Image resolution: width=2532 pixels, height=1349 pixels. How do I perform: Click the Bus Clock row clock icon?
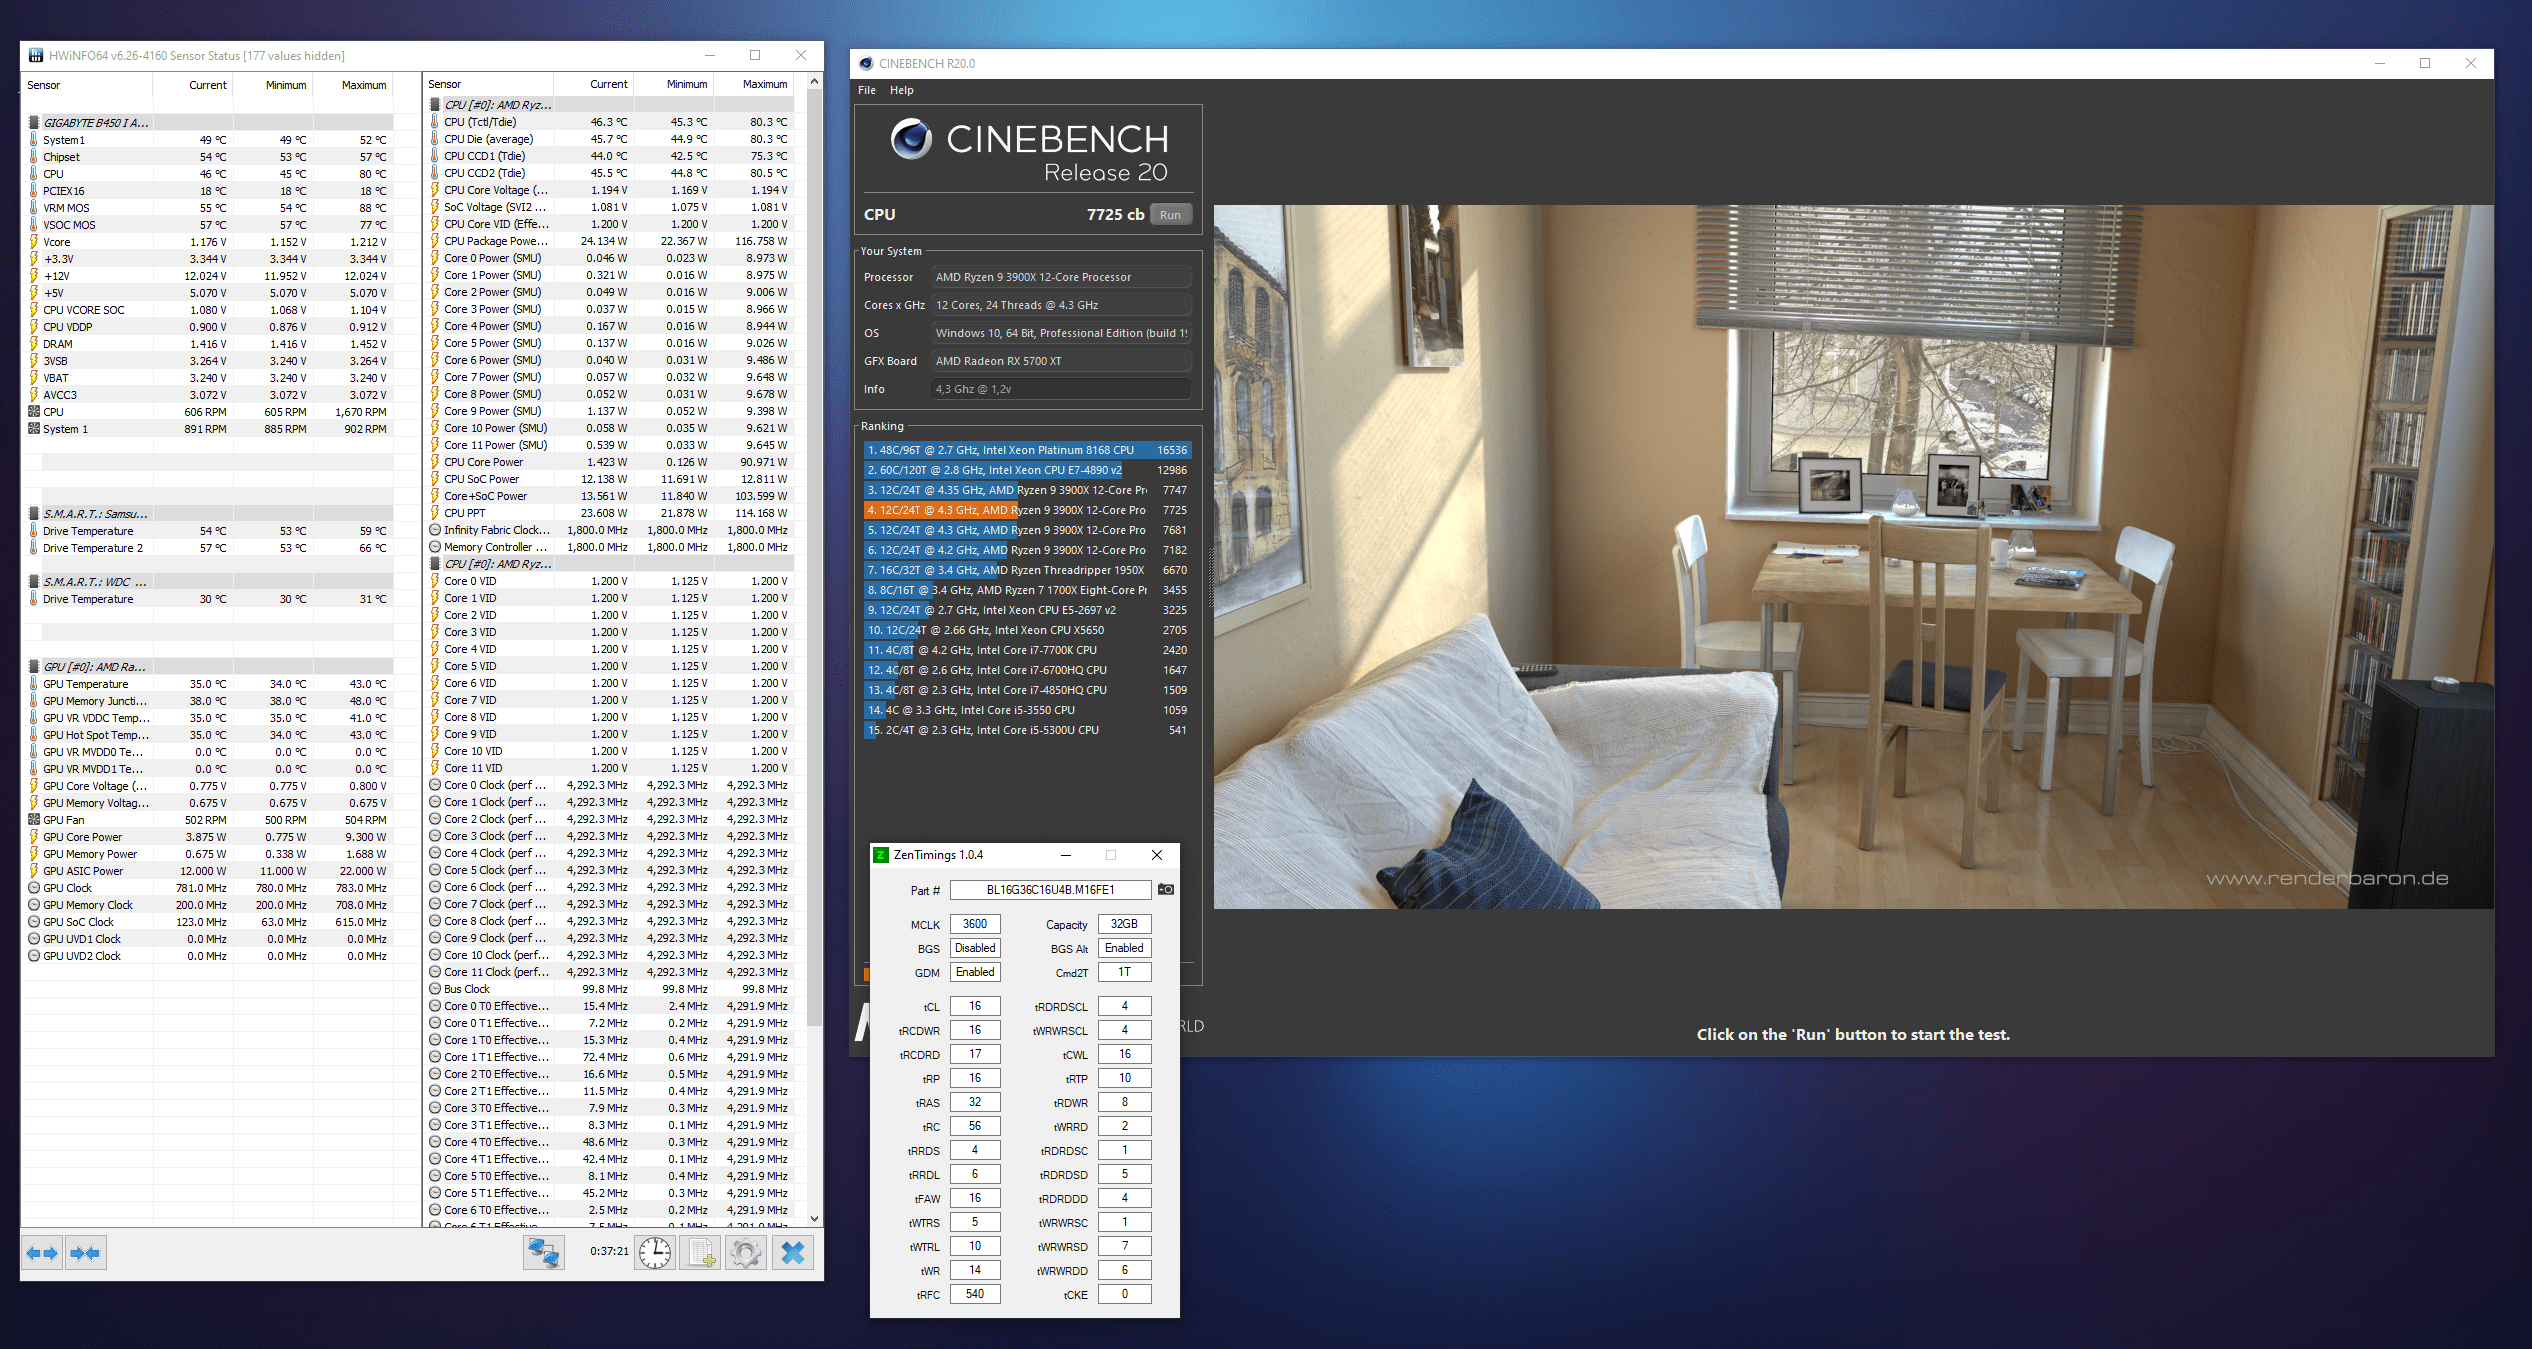pyautogui.click(x=435, y=989)
